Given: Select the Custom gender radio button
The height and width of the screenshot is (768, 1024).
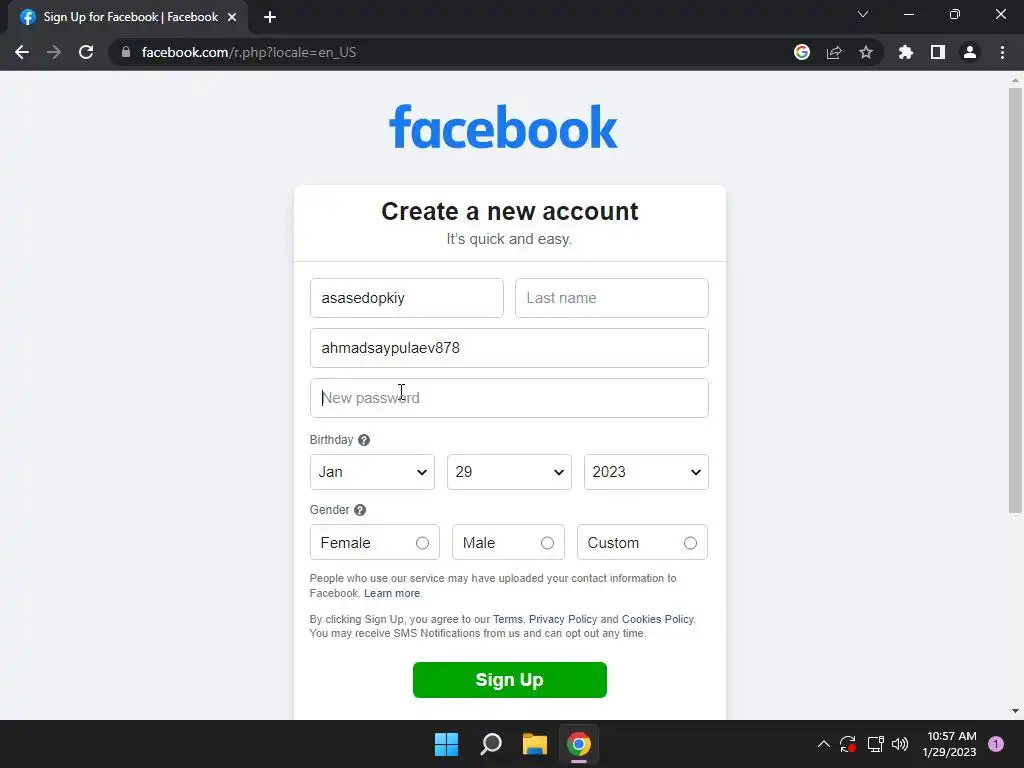Looking at the screenshot, I should (x=690, y=543).
